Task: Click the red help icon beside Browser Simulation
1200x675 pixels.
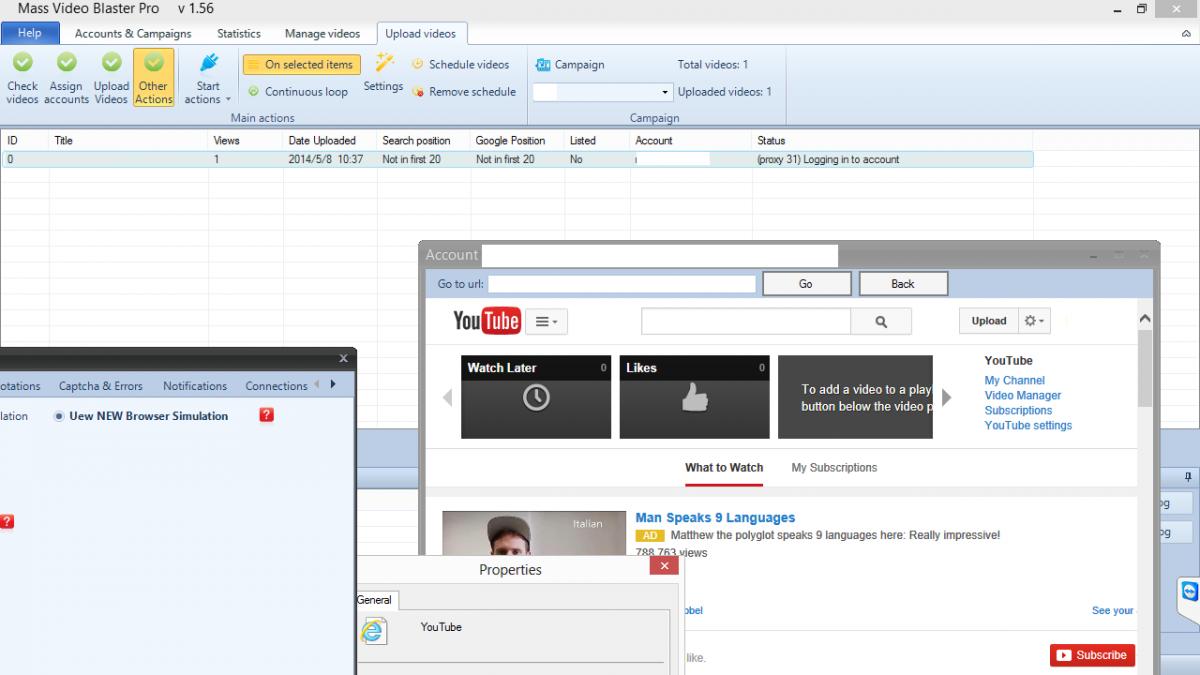Action: tap(266, 415)
